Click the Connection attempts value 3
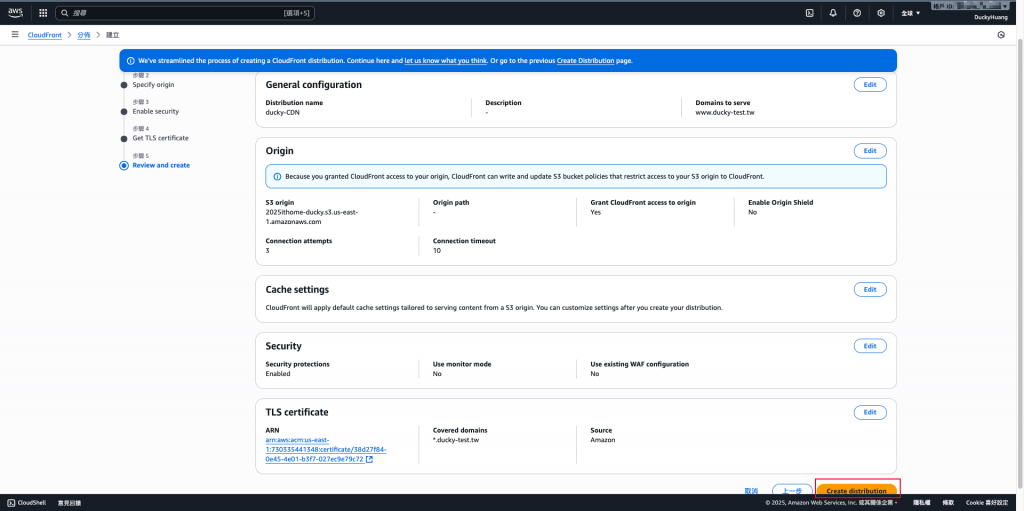The image size is (1024, 511). click(267, 250)
